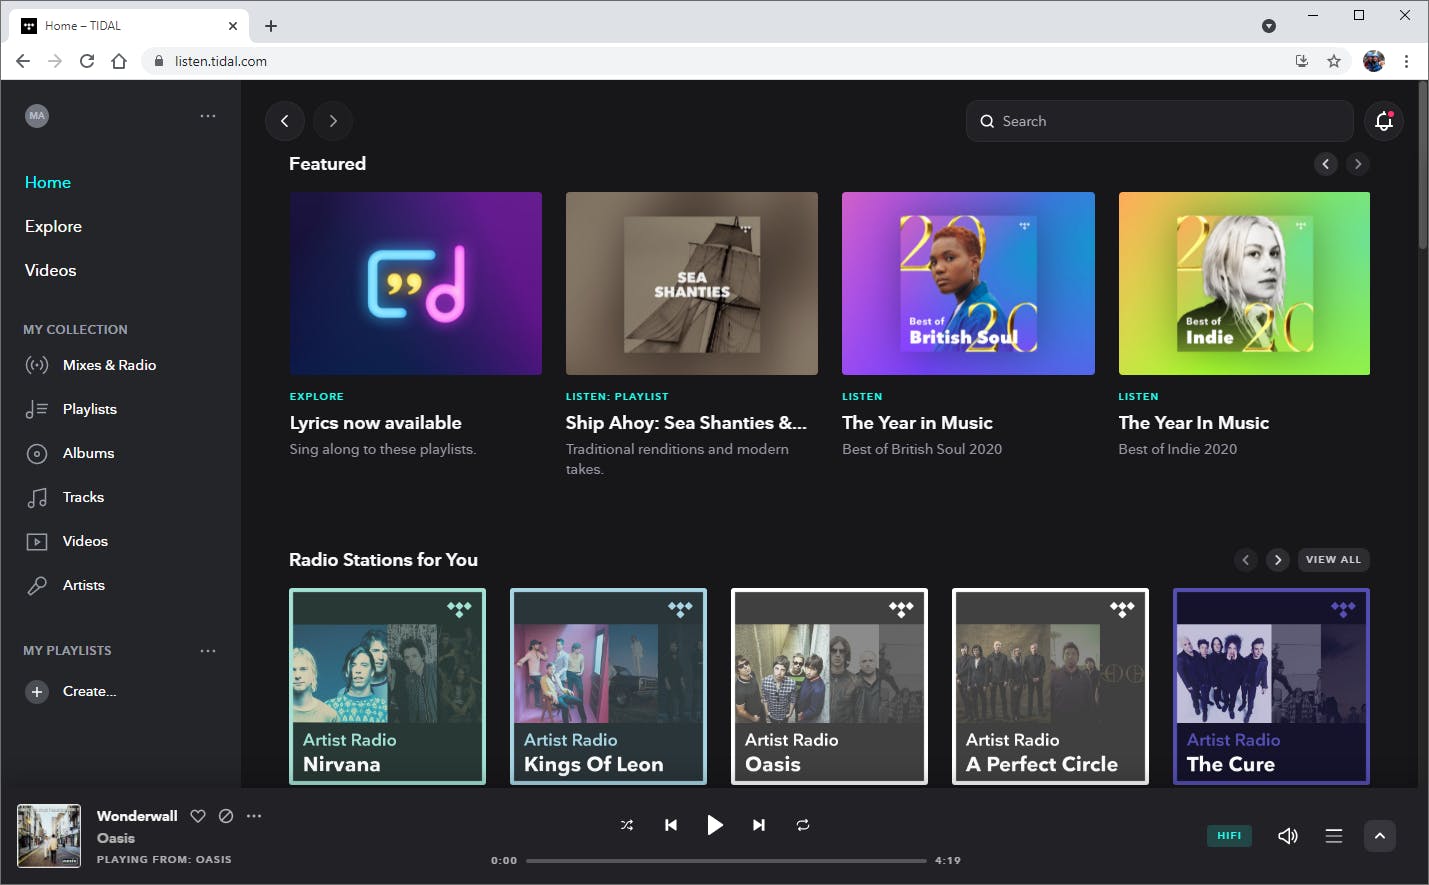This screenshot has width=1429, height=885.
Task: Open Explore in sidebar
Action: (54, 226)
